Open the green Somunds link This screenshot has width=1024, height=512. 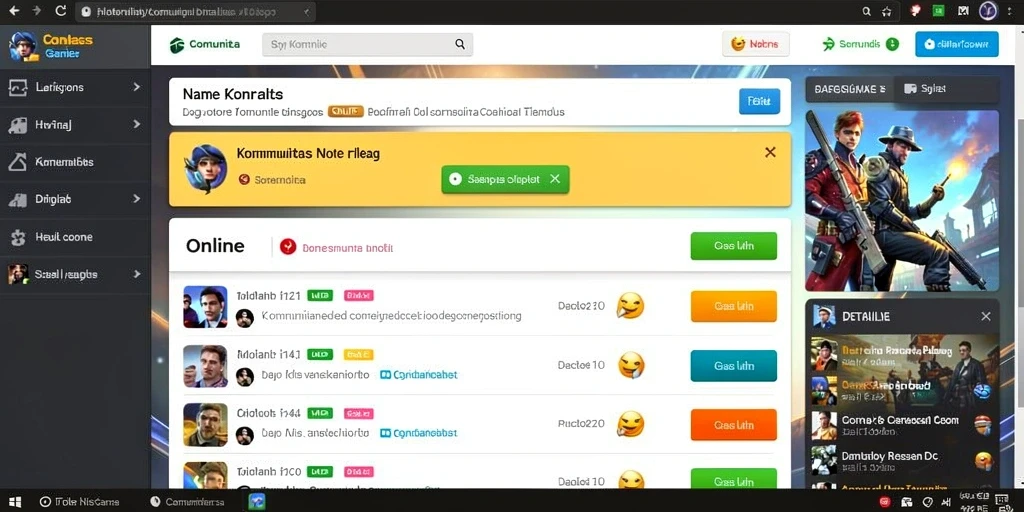click(x=859, y=44)
